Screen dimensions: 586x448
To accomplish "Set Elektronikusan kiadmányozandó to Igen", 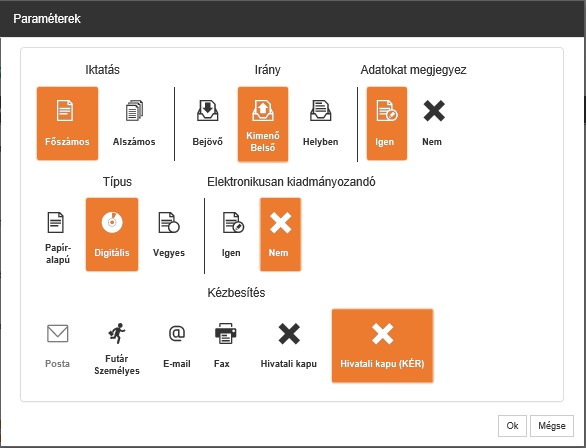I will [232, 235].
